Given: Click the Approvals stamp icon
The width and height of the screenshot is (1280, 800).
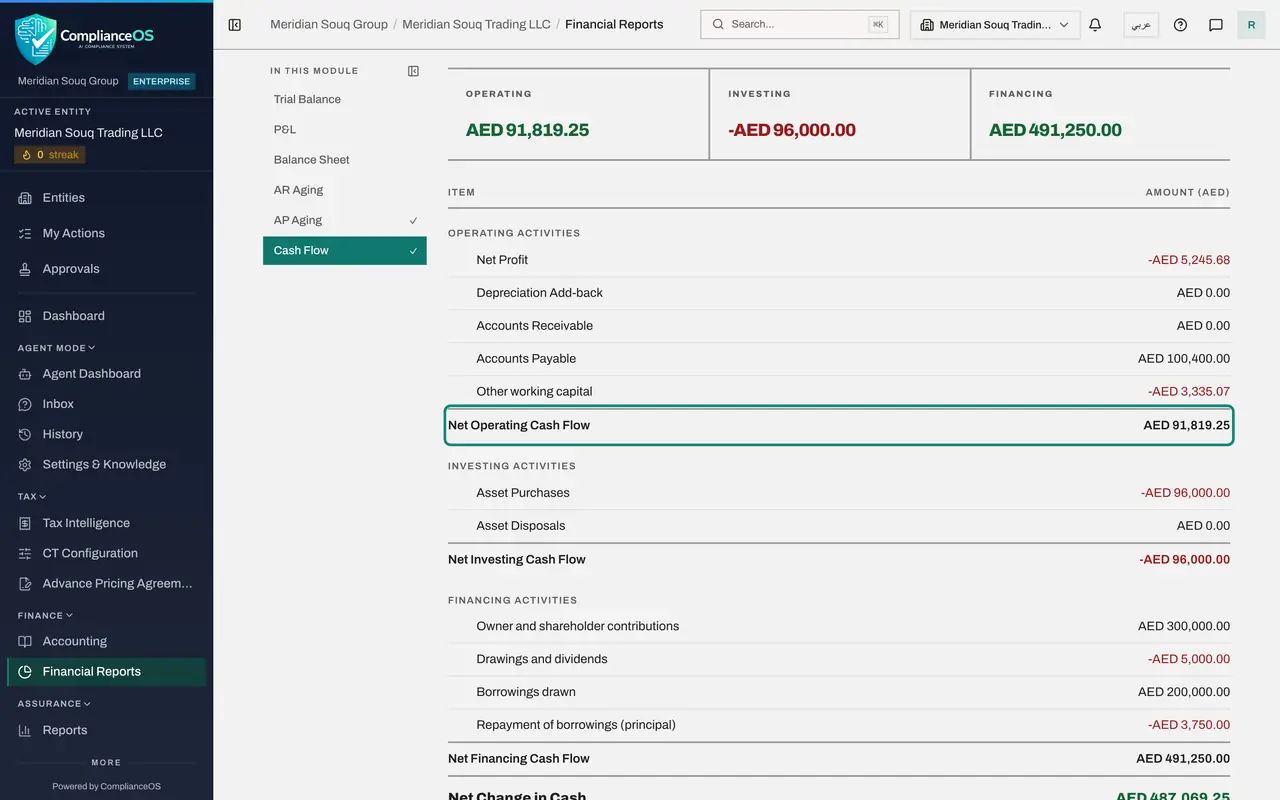Looking at the screenshot, I should (25, 269).
